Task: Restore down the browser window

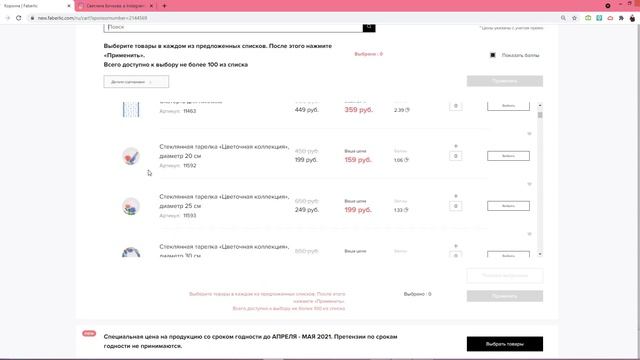Action: pos(629,4)
